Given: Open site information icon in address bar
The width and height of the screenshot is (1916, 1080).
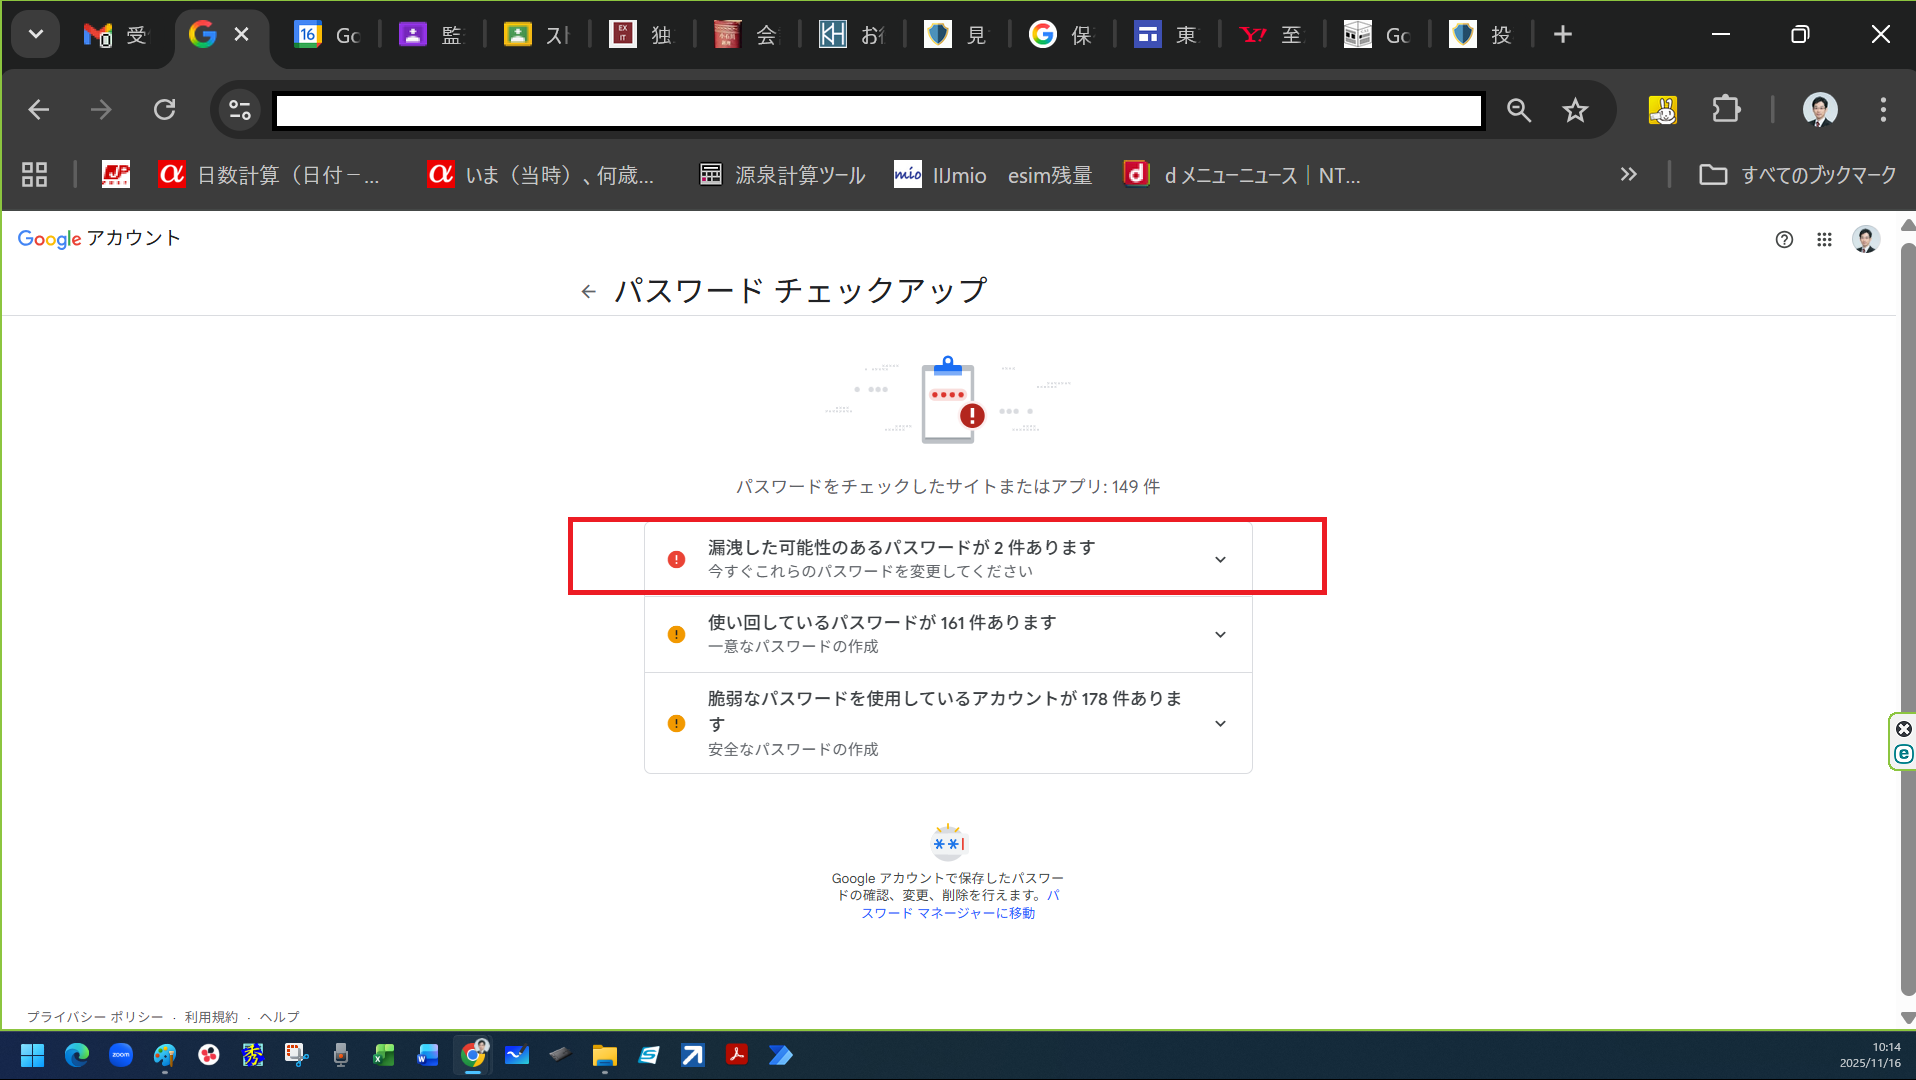Looking at the screenshot, I should (x=240, y=110).
